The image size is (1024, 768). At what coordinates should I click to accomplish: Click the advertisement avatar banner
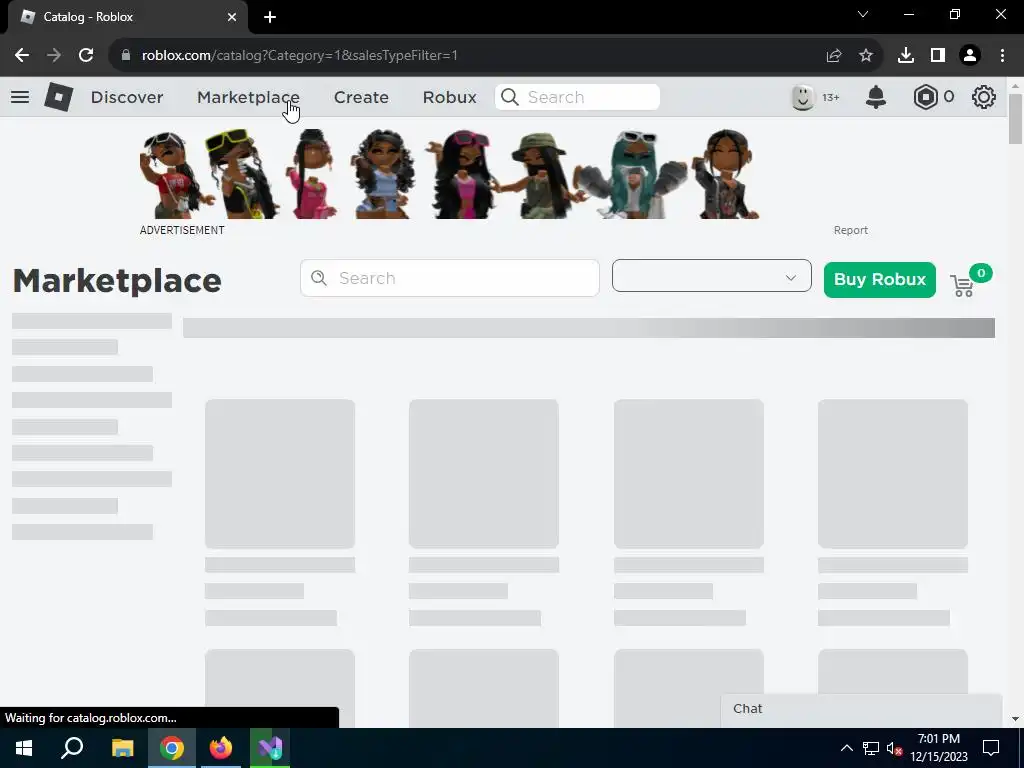[x=450, y=174]
